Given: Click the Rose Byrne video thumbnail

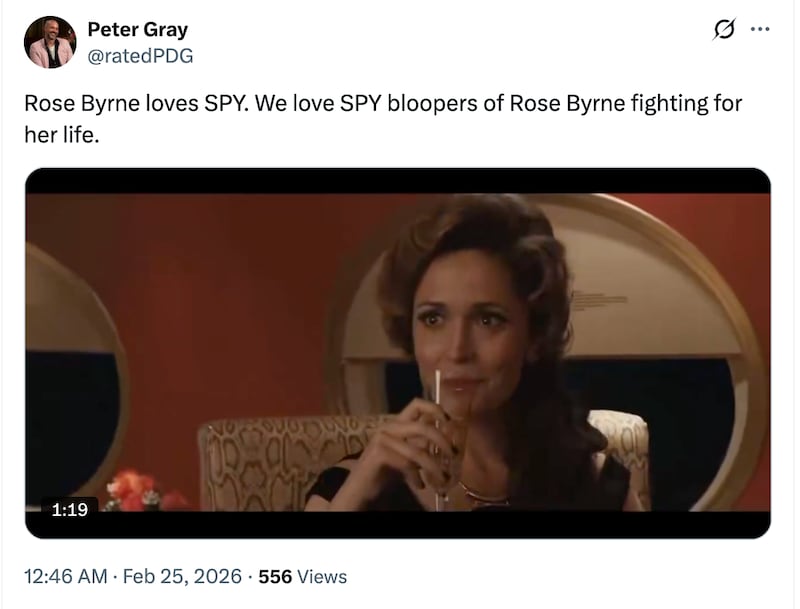Looking at the screenshot, I should (x=400, y=357).
